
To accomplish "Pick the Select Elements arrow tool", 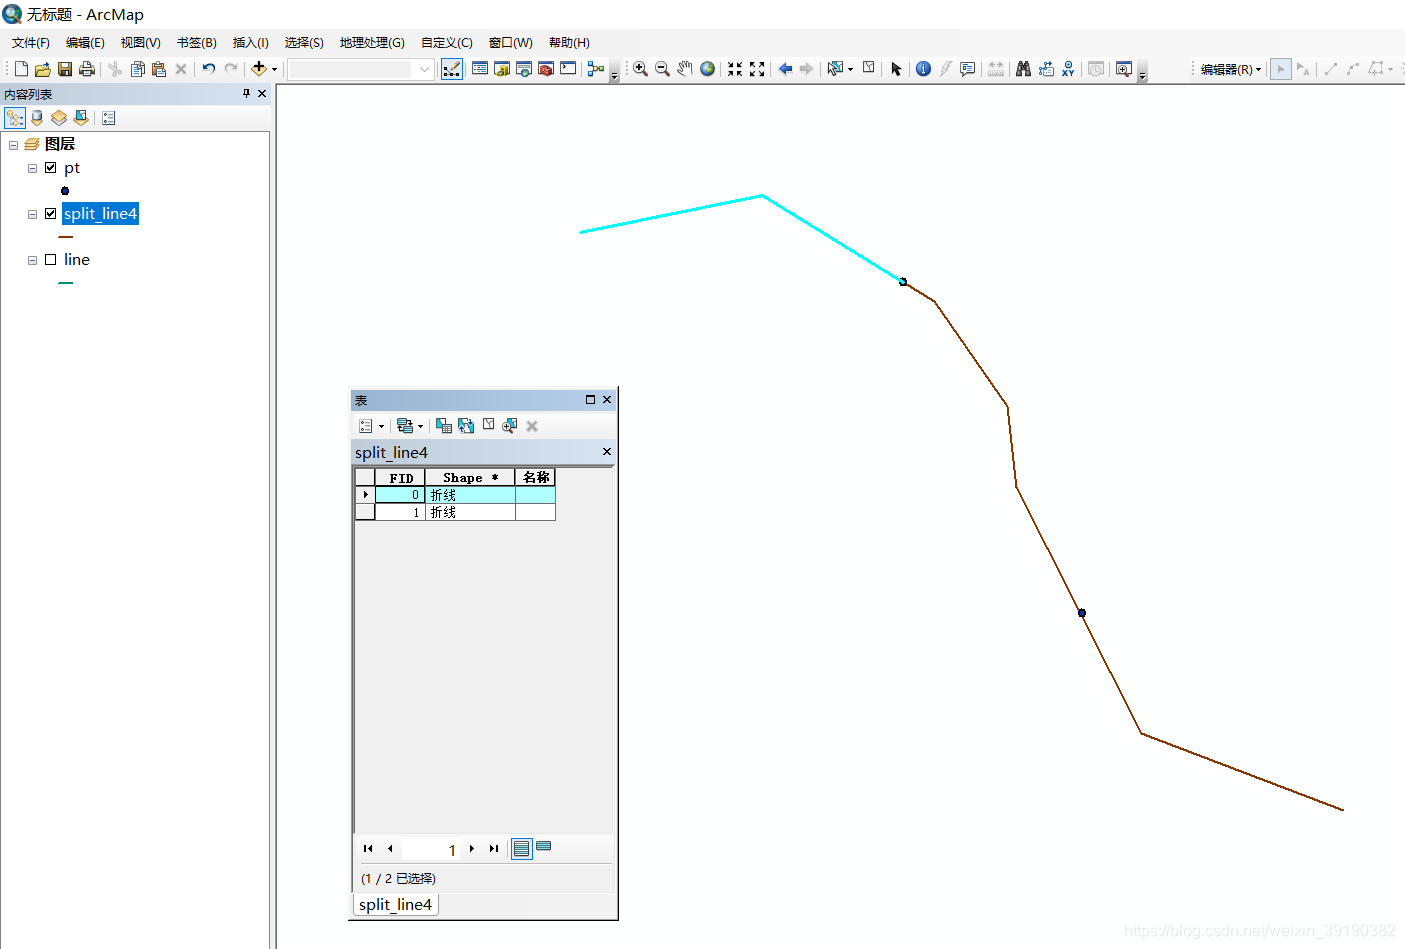I will [x=896, y=69].
